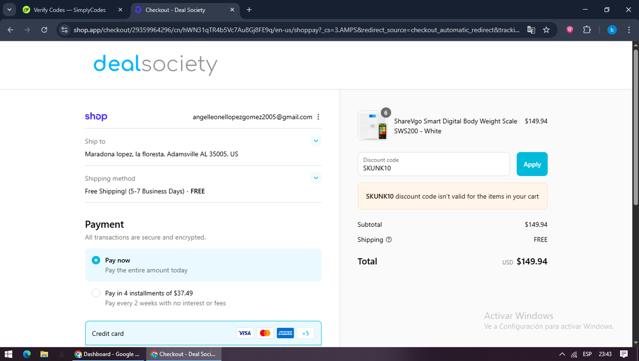Click the network icon in system tray
The image size is (639, 361).
(x=574, y=354)
